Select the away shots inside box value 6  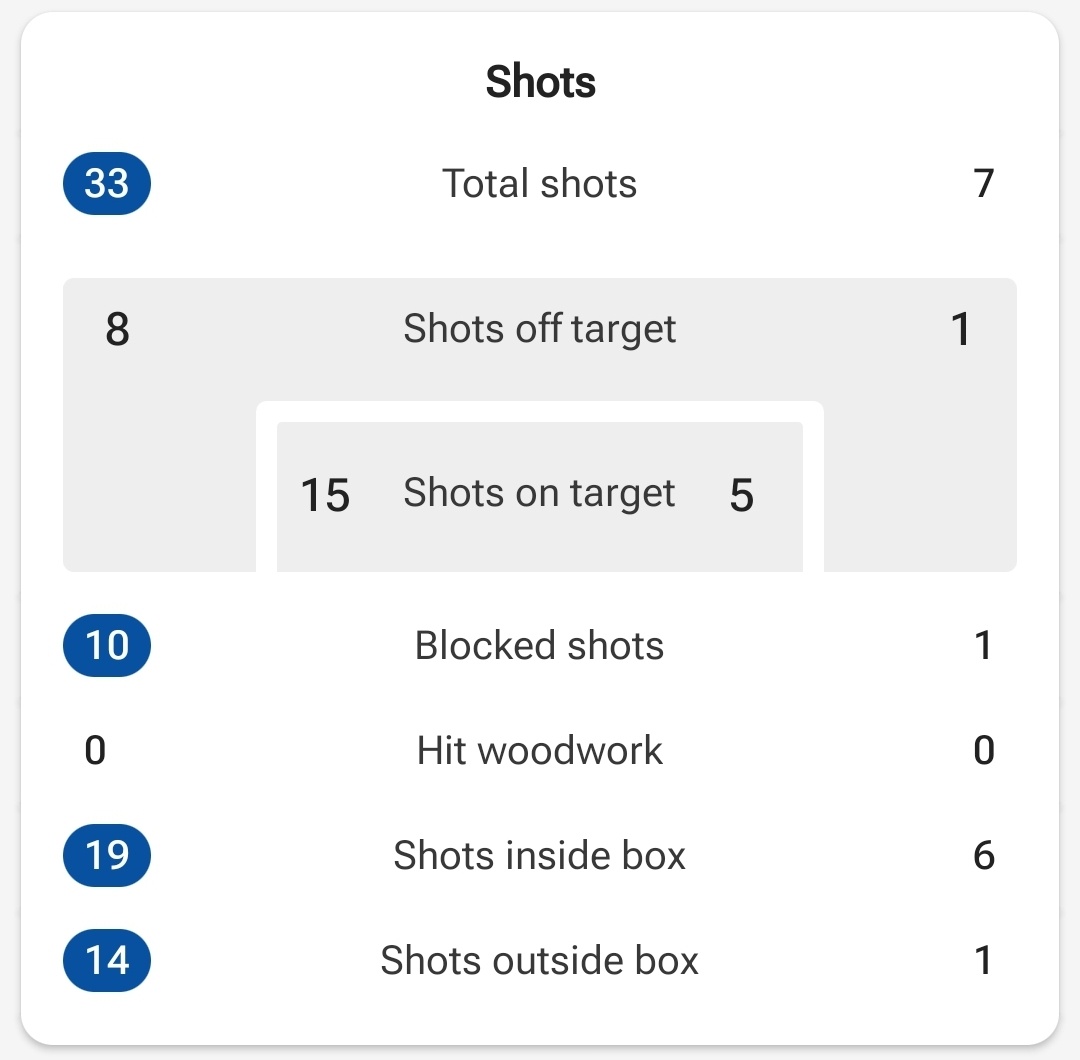pyautogui.click(x=984, y=855)
